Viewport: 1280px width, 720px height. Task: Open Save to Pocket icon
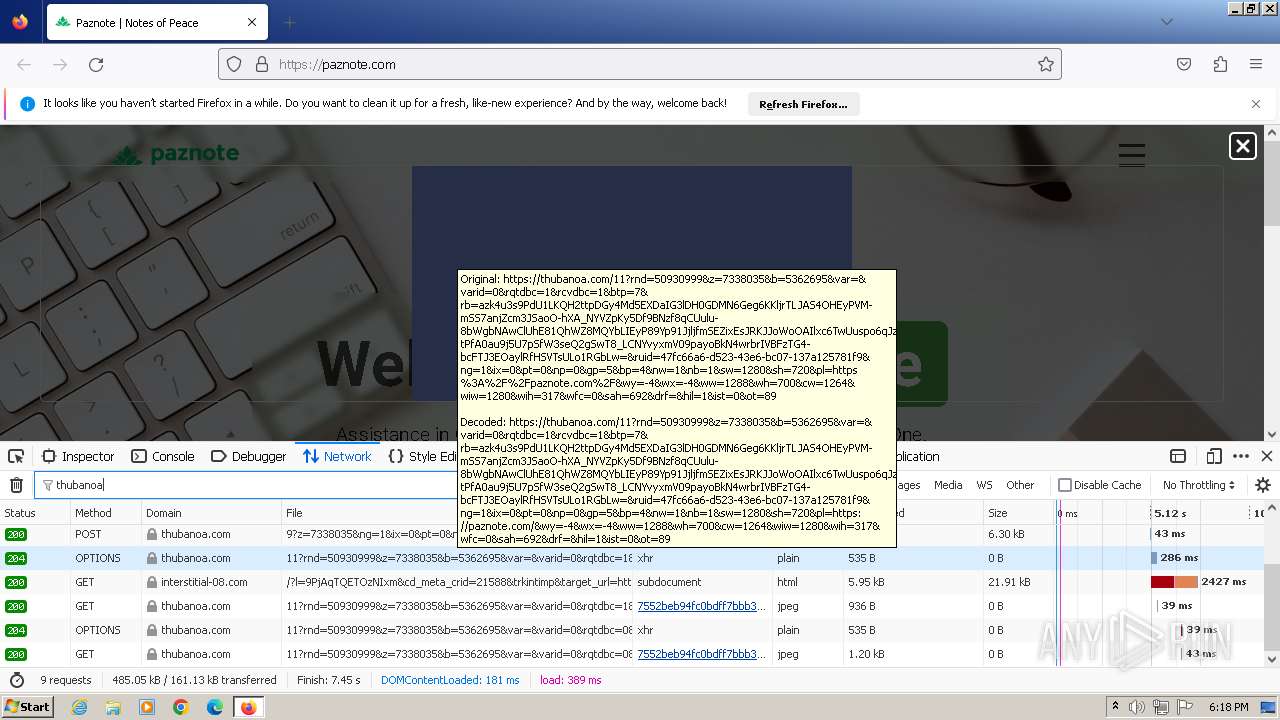[x=1184, y=64]
